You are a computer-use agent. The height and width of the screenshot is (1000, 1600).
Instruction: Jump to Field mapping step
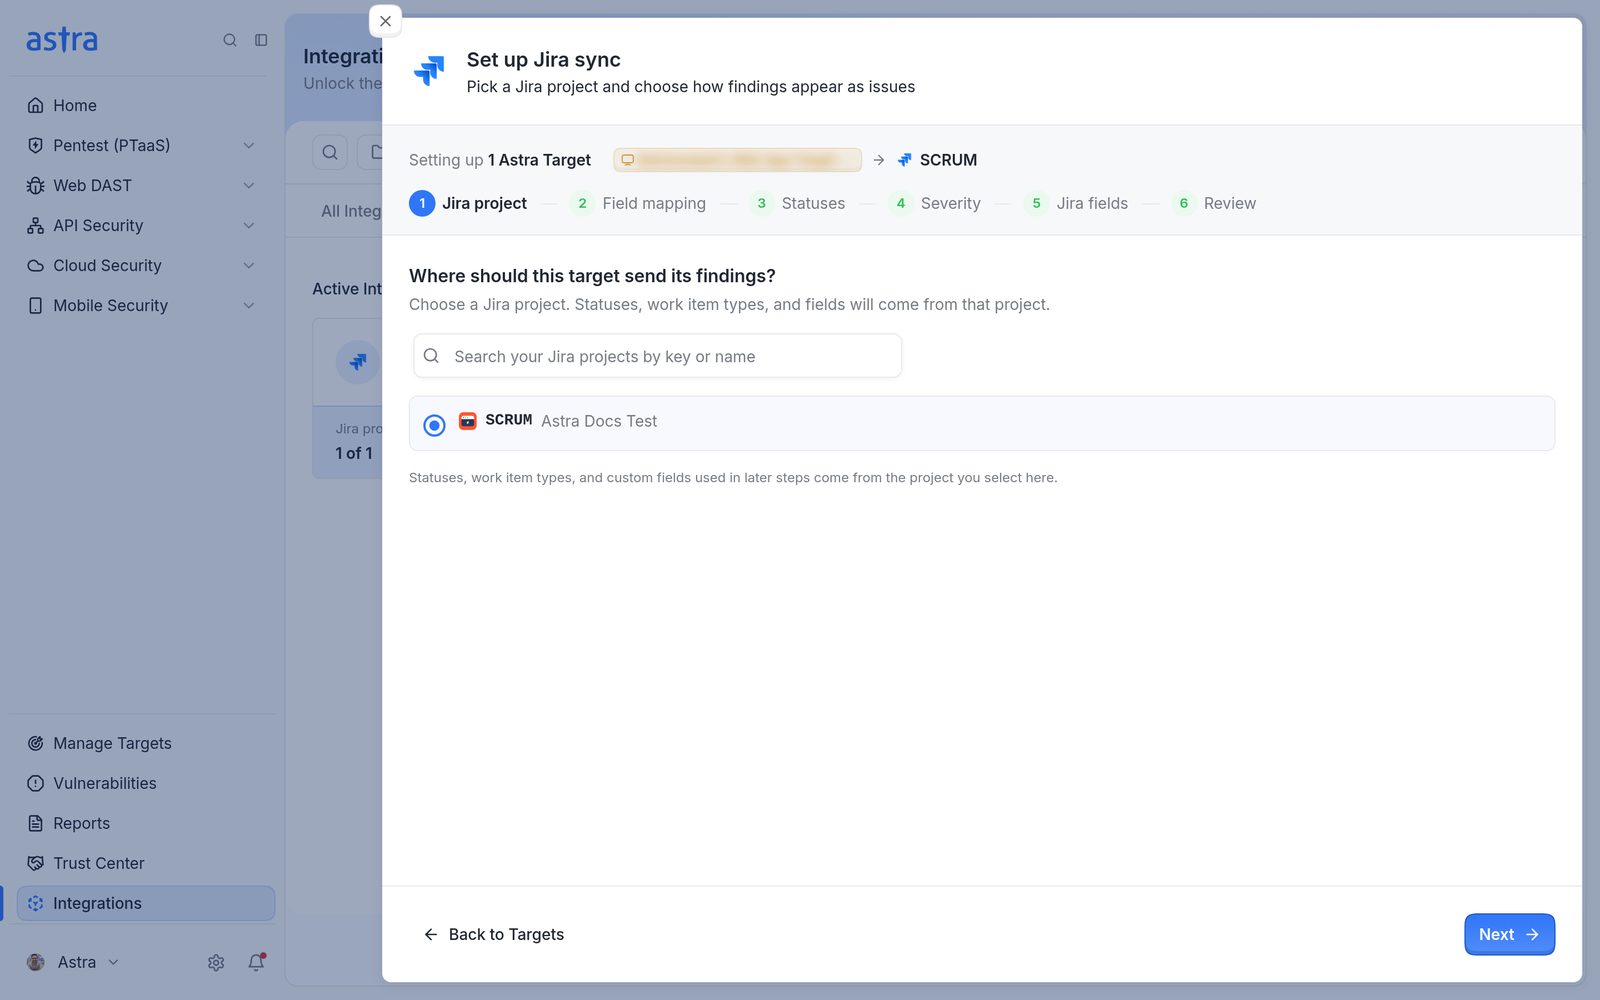pyautogui.click(x=638, y=203)
